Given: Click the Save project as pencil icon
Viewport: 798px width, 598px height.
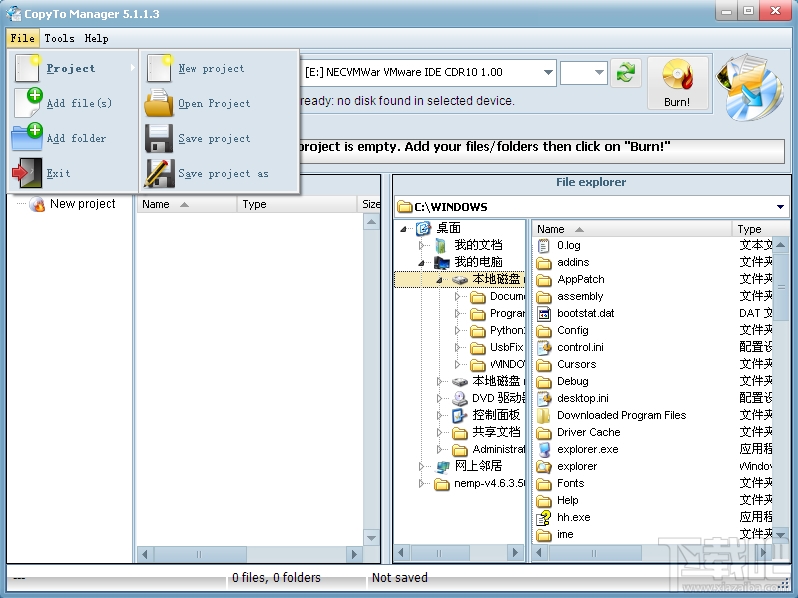Looking at the screenshot, I should (x=159, y=173).
